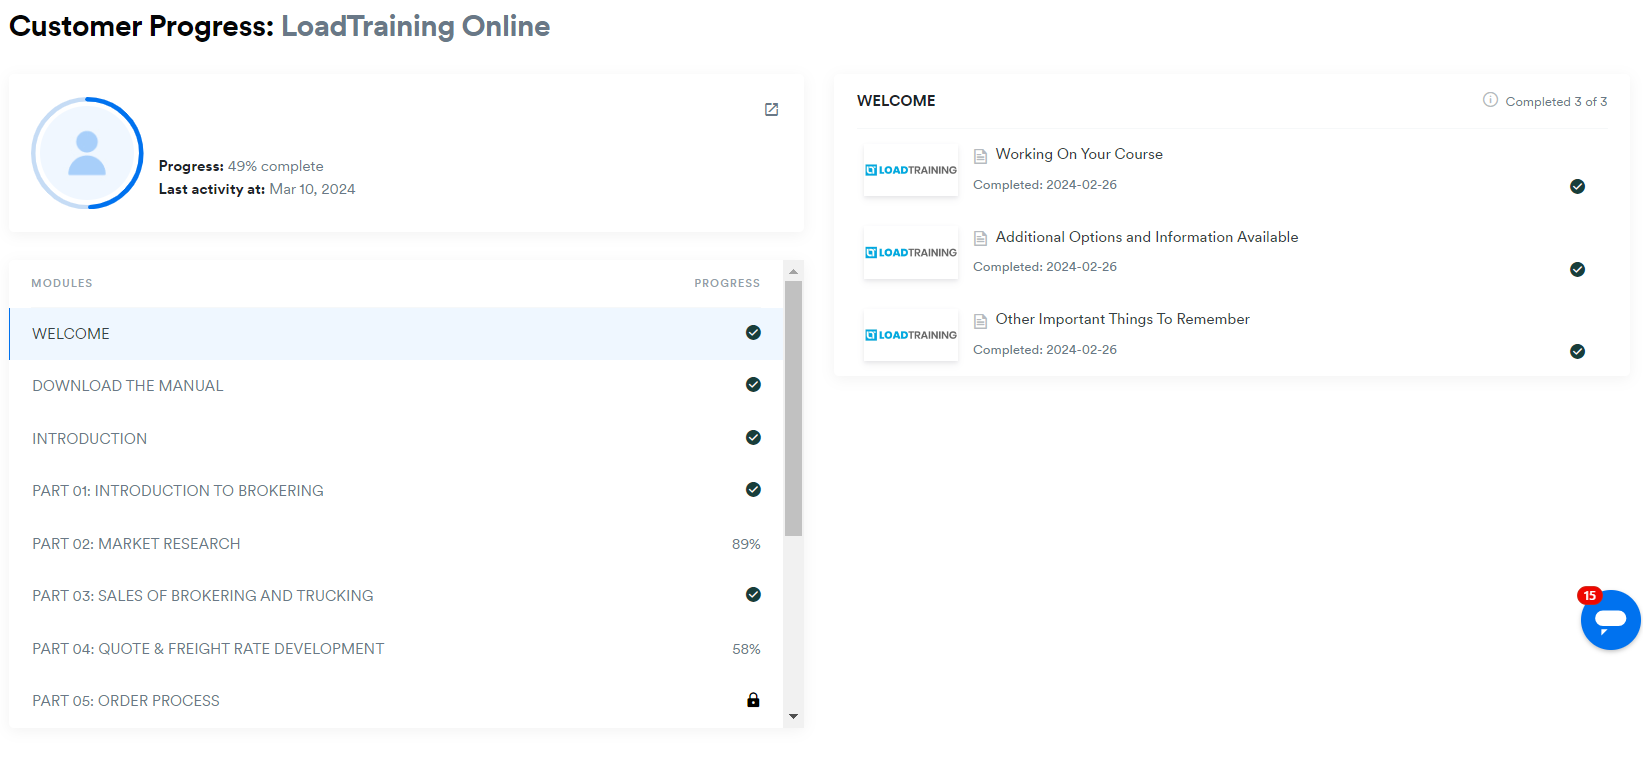Click the LoadTraining thumbnail for Working On Your Course
Viewport: 1643px width, 758px height.
pyautogui.click(x=911, y=170)
